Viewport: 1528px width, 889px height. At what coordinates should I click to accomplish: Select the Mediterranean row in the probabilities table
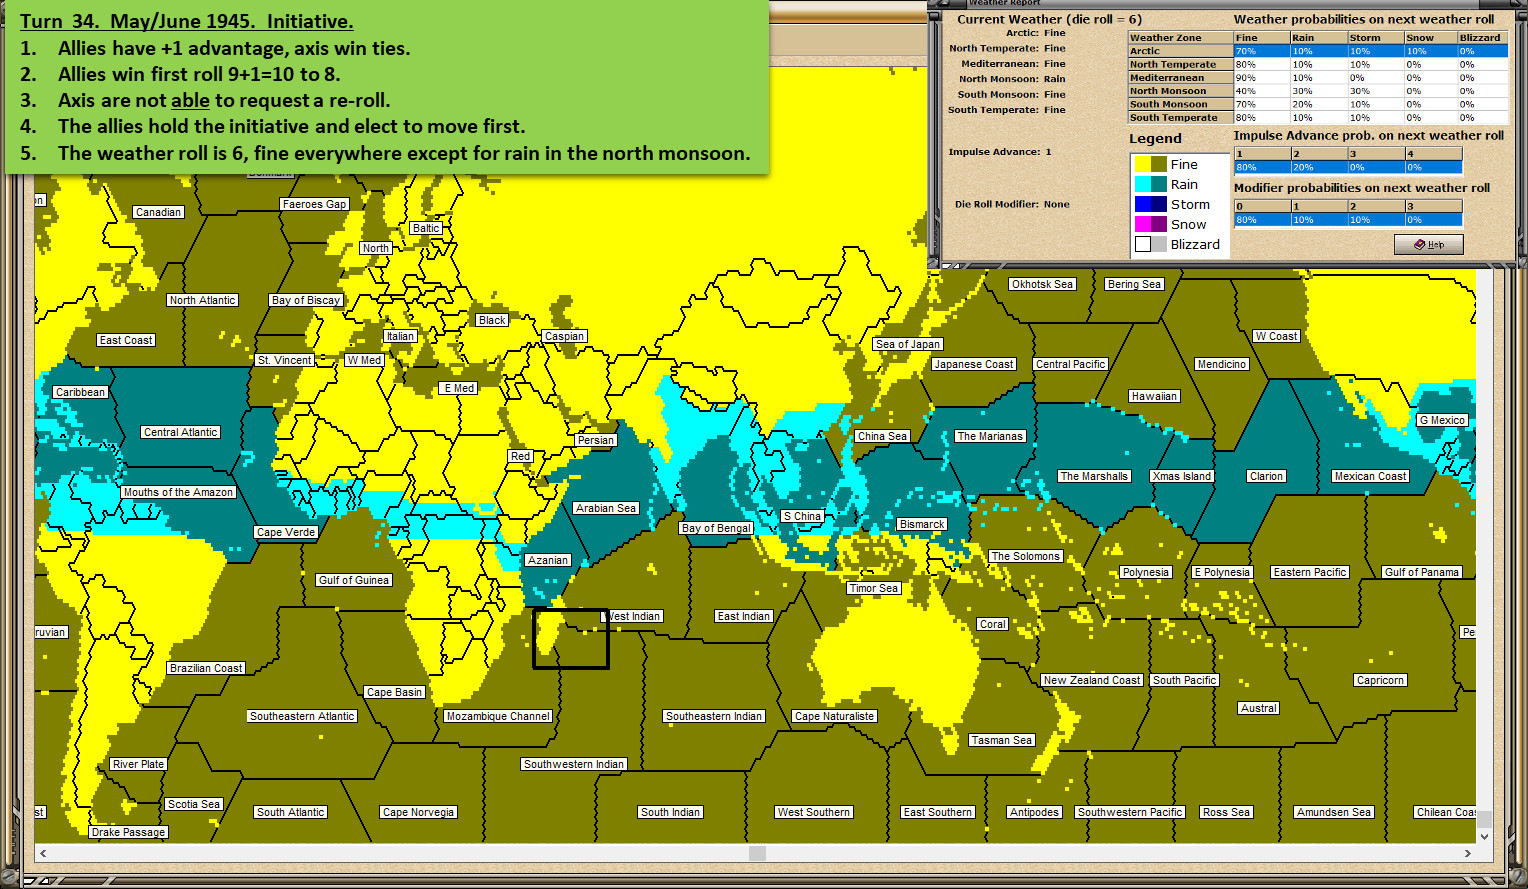[x=1317, y=77]
